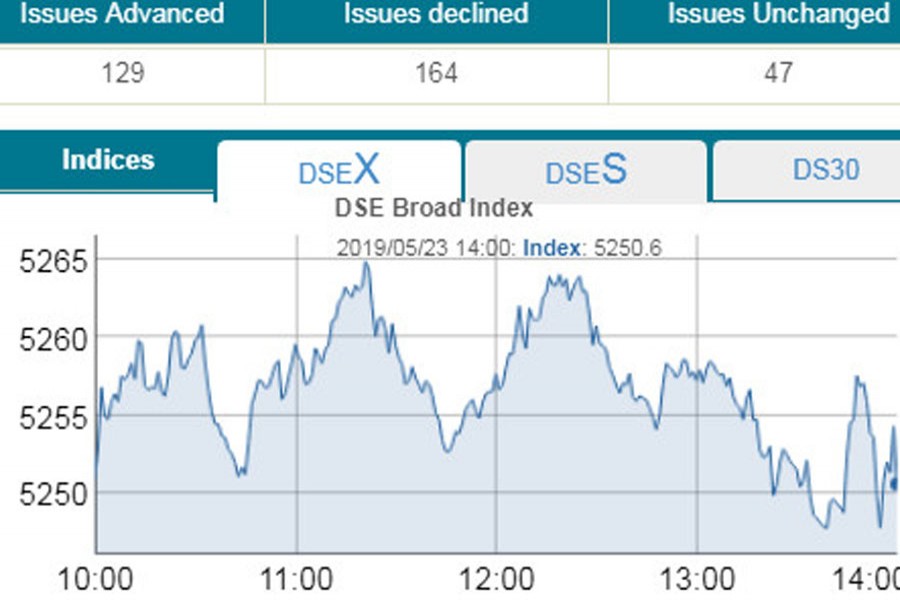Select the DS30 tab

[x=825, y=170]
